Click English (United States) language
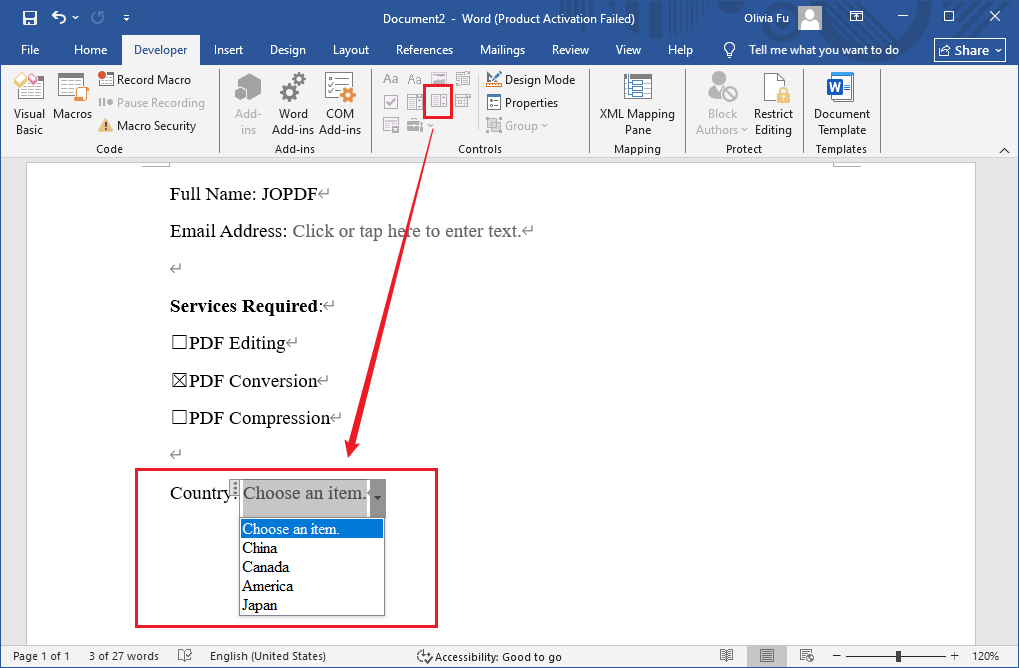Screen dimensions: 1019x668 click(x=268, y=656)
